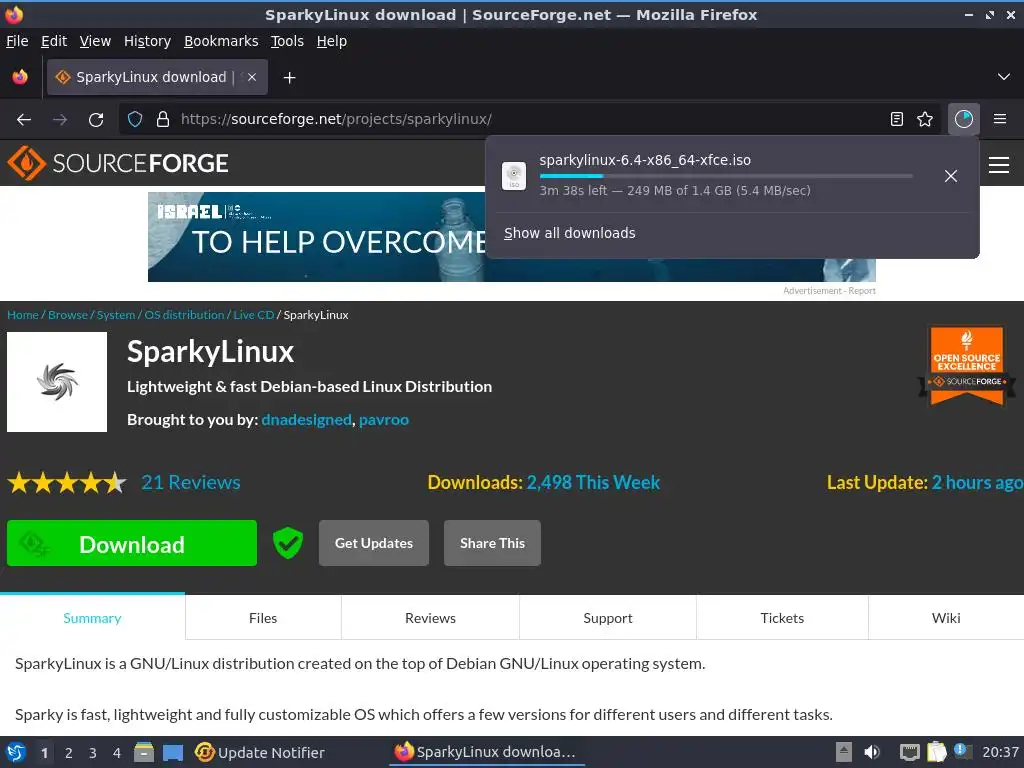Viewport: 1024px width, 768px height.
Task: Toggle reader view icon in address bar
Action: coord(897,119)
